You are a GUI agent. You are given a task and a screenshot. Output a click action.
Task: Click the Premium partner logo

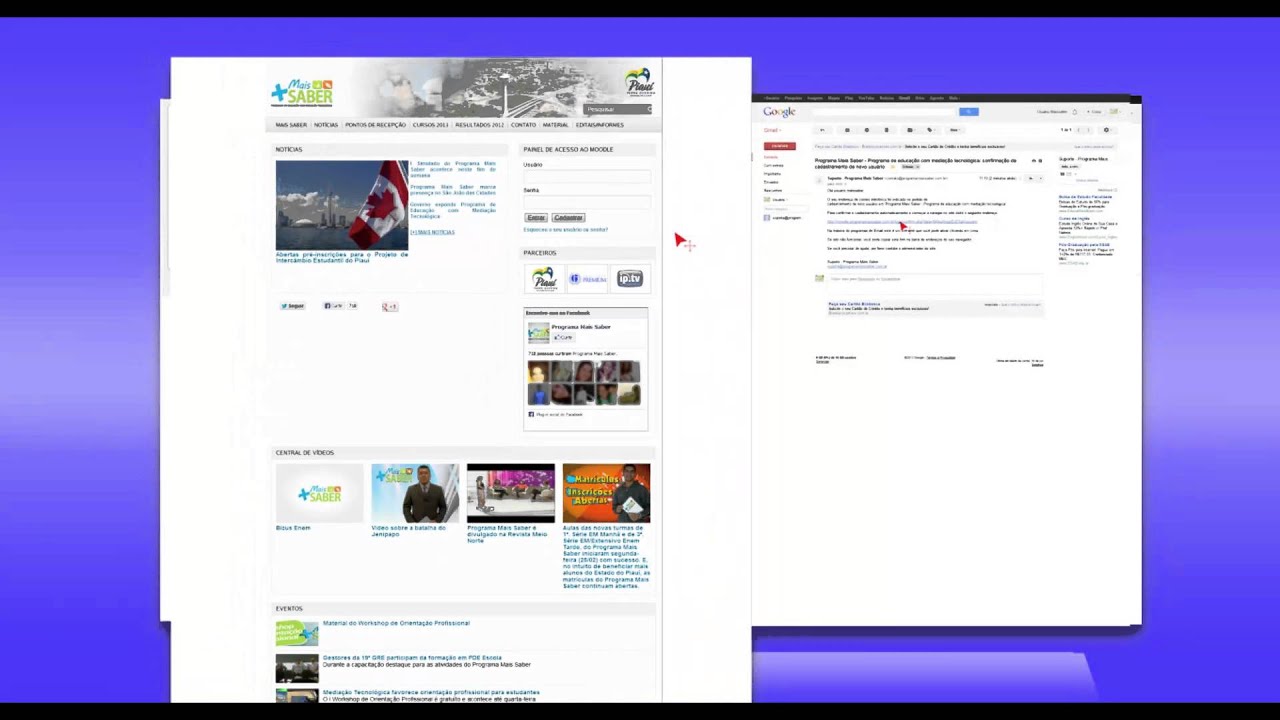(588, 279)
